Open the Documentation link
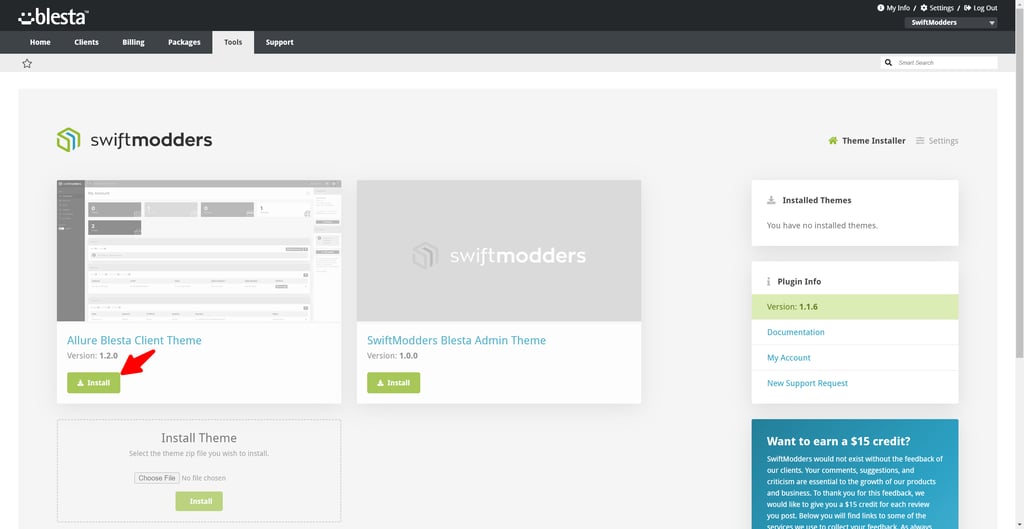Screen dimensions: 1024x529 (x=795, y=332)
